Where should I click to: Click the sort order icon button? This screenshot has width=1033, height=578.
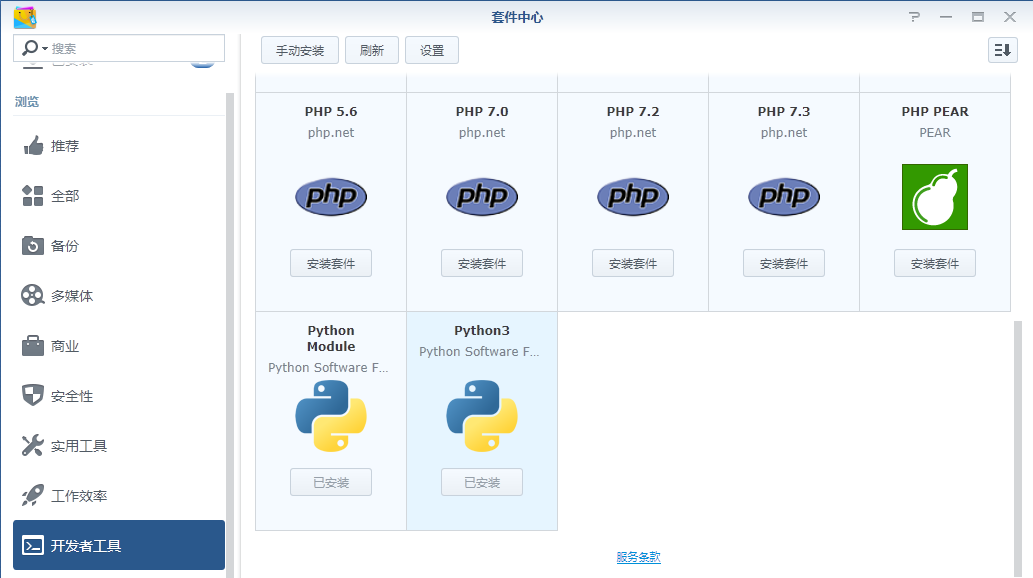coord(1002,50)
